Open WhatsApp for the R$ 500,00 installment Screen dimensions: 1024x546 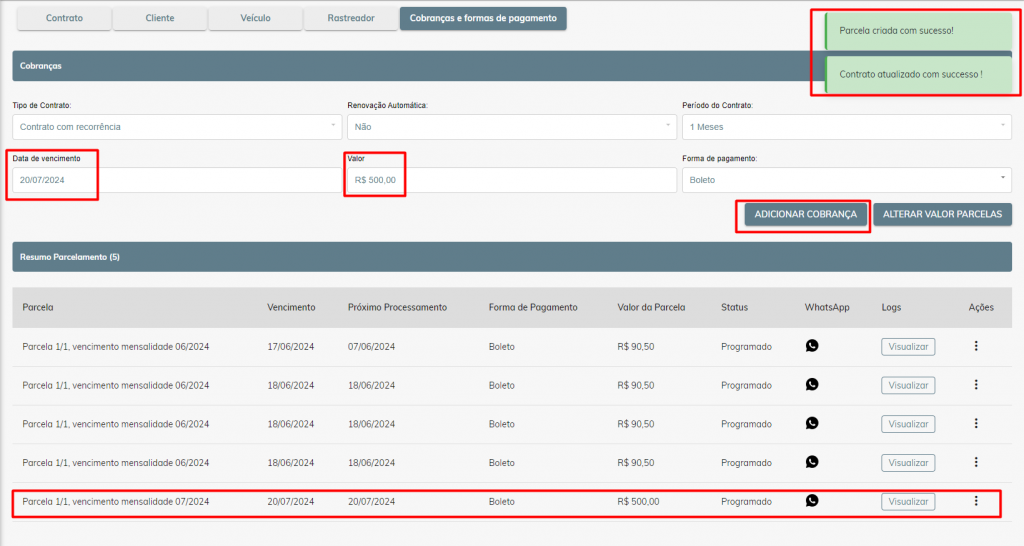pyautogui.click(x=812, y=500)
